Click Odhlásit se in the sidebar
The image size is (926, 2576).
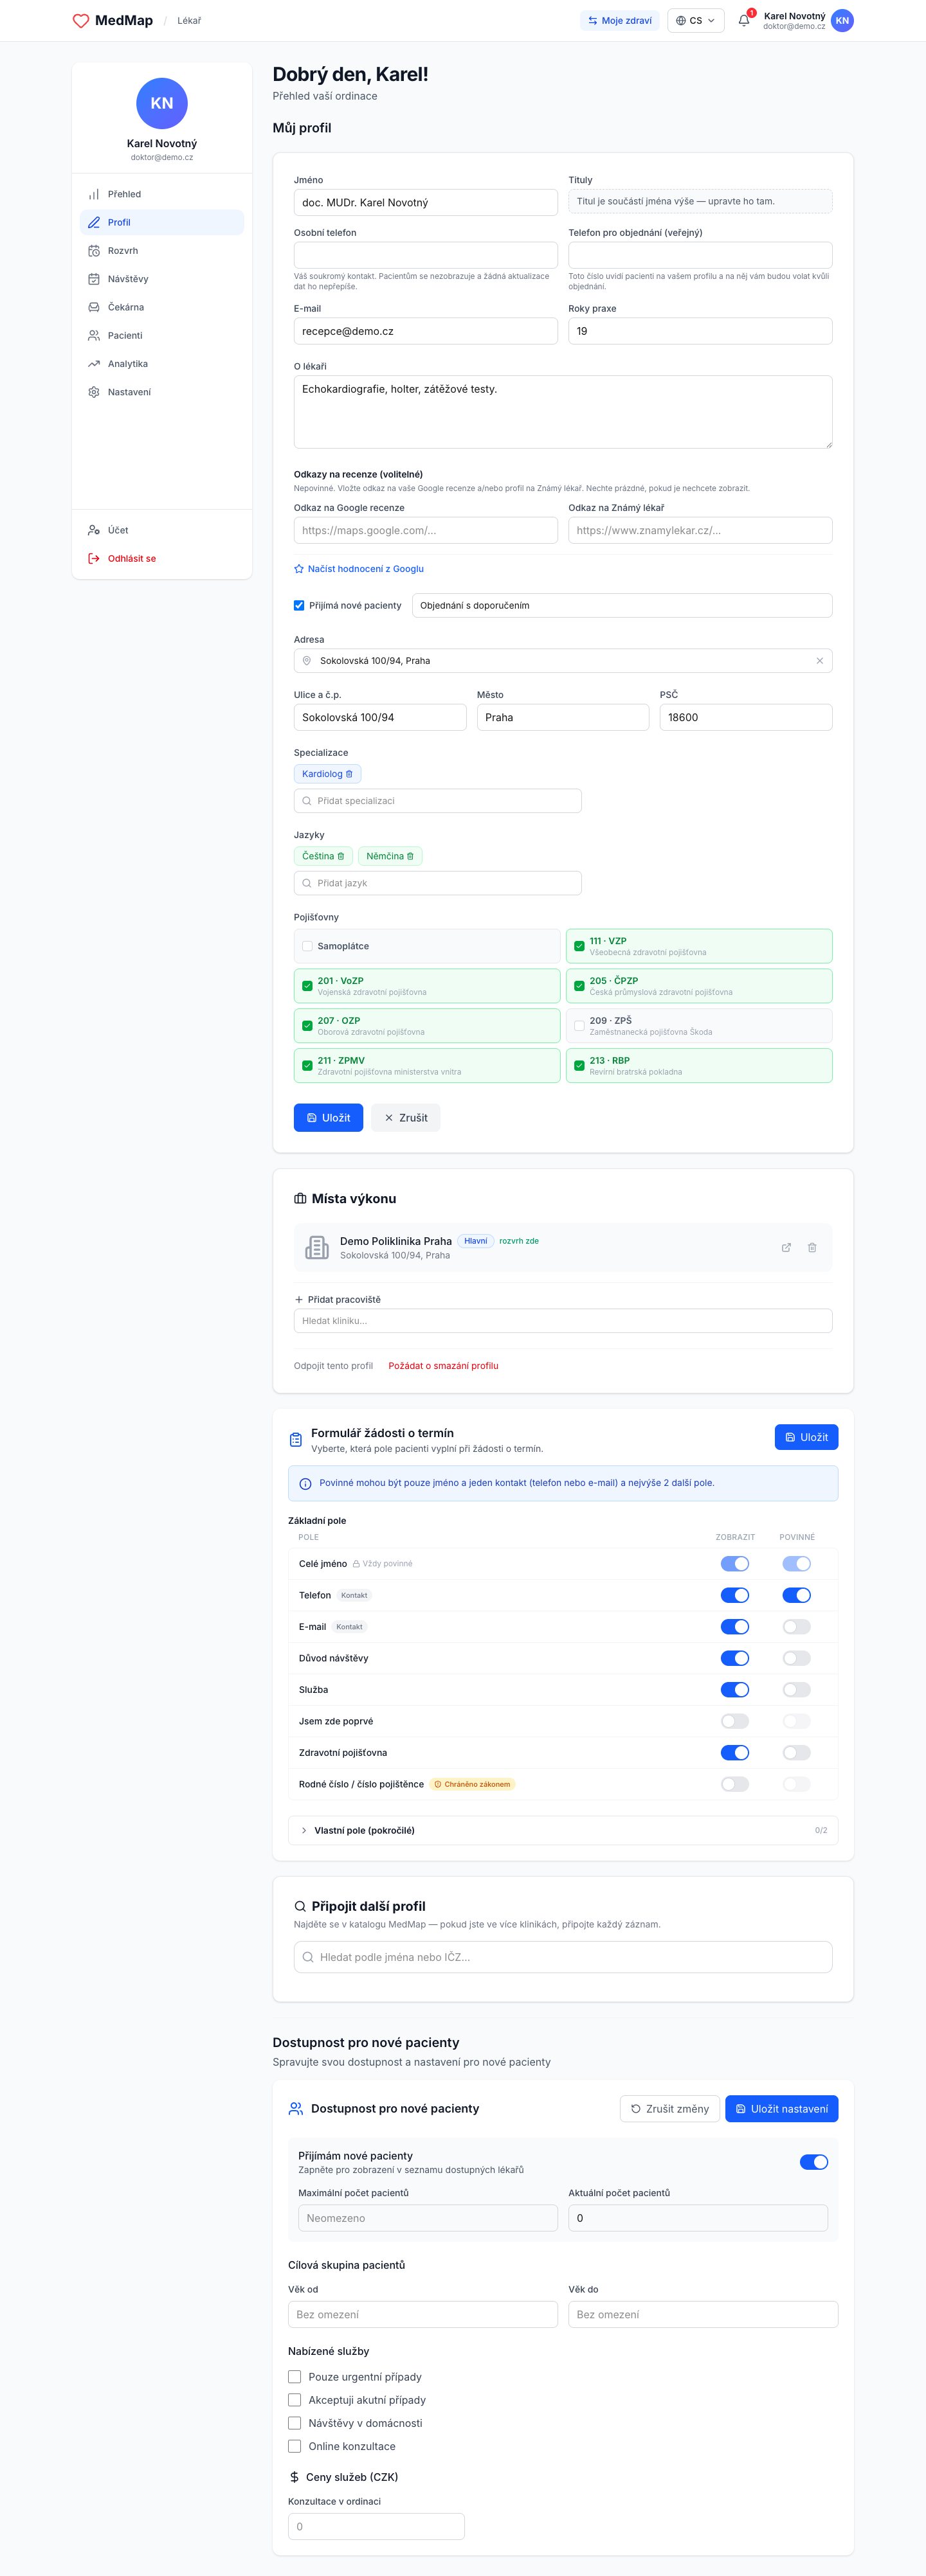[x=162, y=559]
